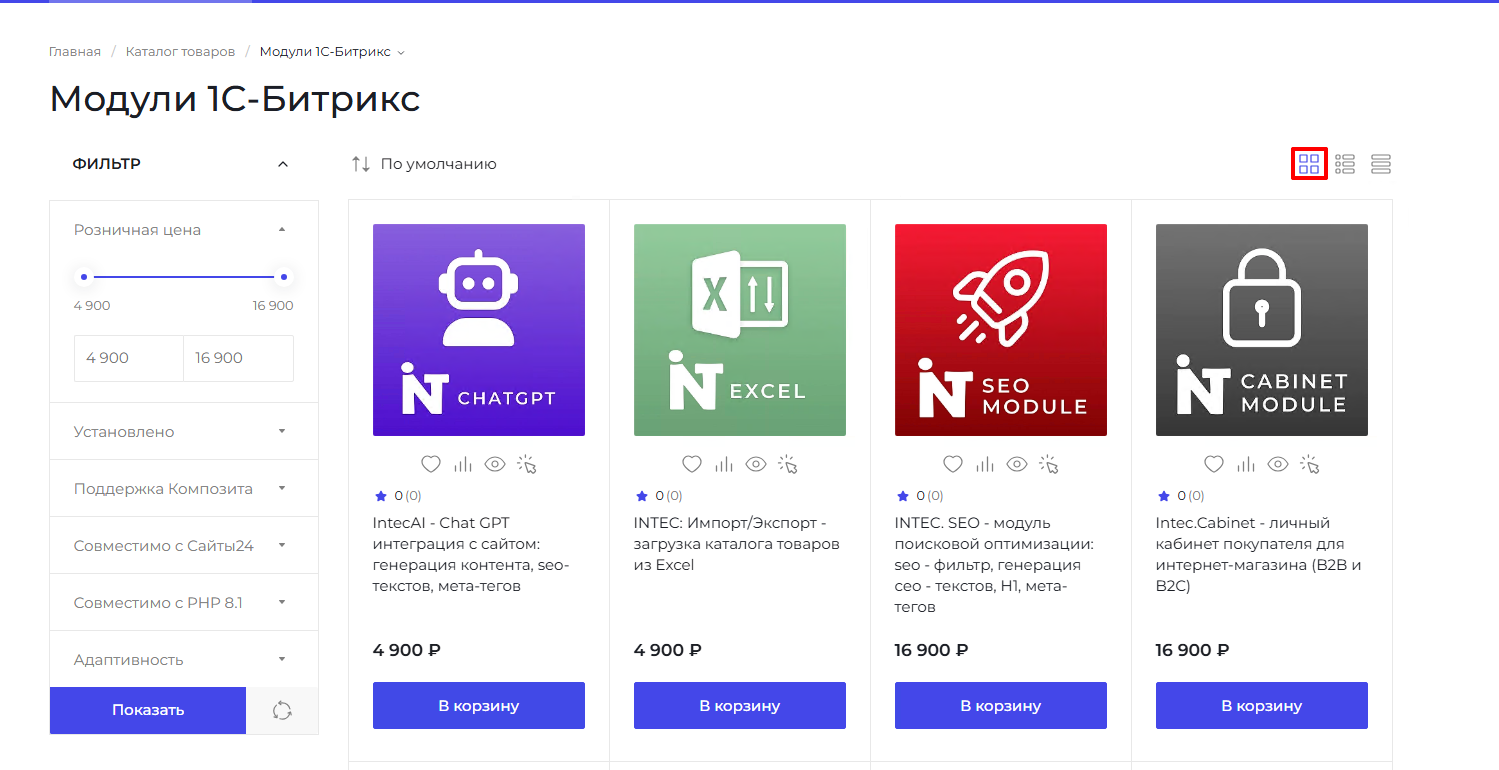Open Каталог товаров breadcrumb
This screenshot has height=770, width=1499.
[x=180, y=52]
